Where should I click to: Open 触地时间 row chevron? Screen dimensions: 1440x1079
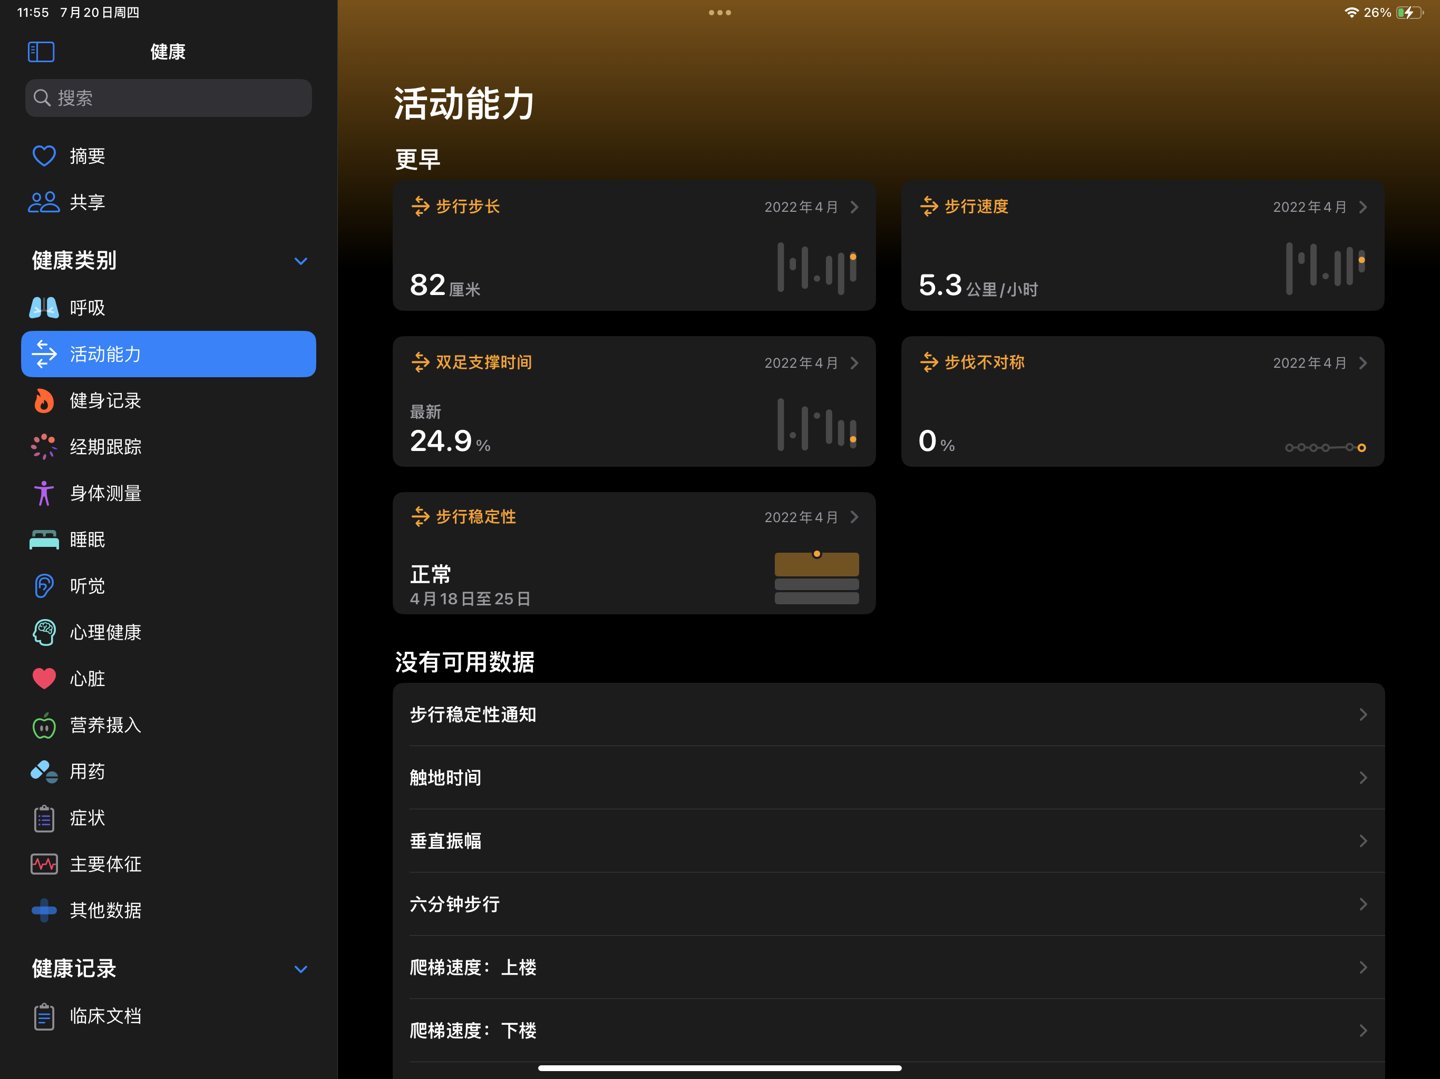click(x=1363, y=777)
